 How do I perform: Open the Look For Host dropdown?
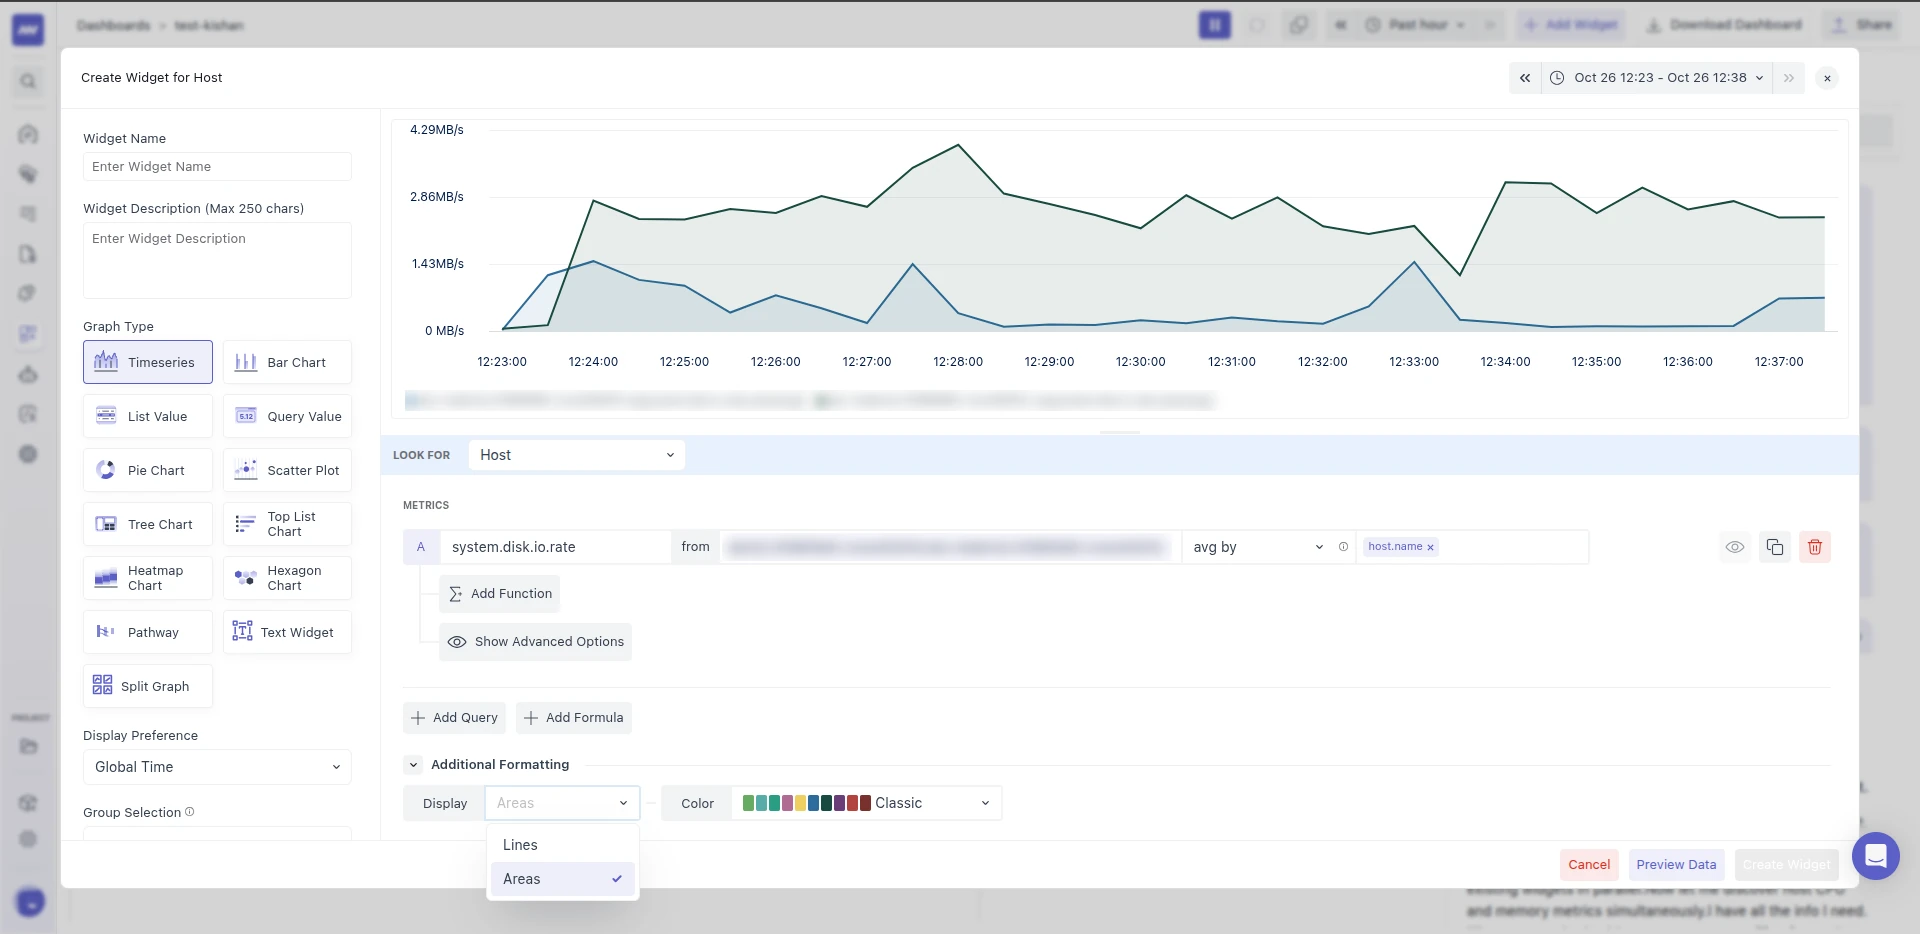[577, 455]
